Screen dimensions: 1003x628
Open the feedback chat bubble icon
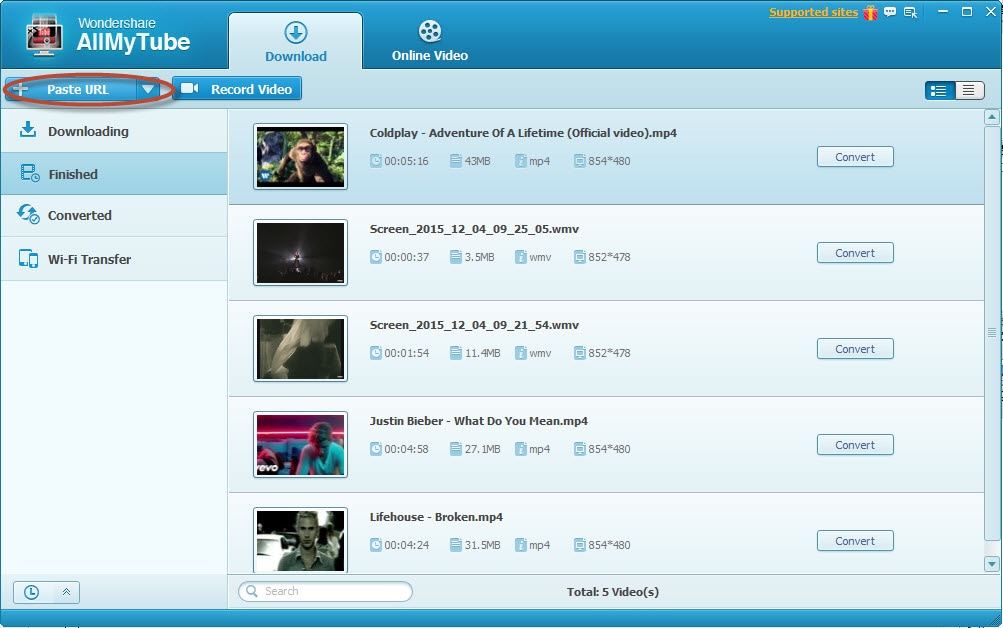pos(890,12)
